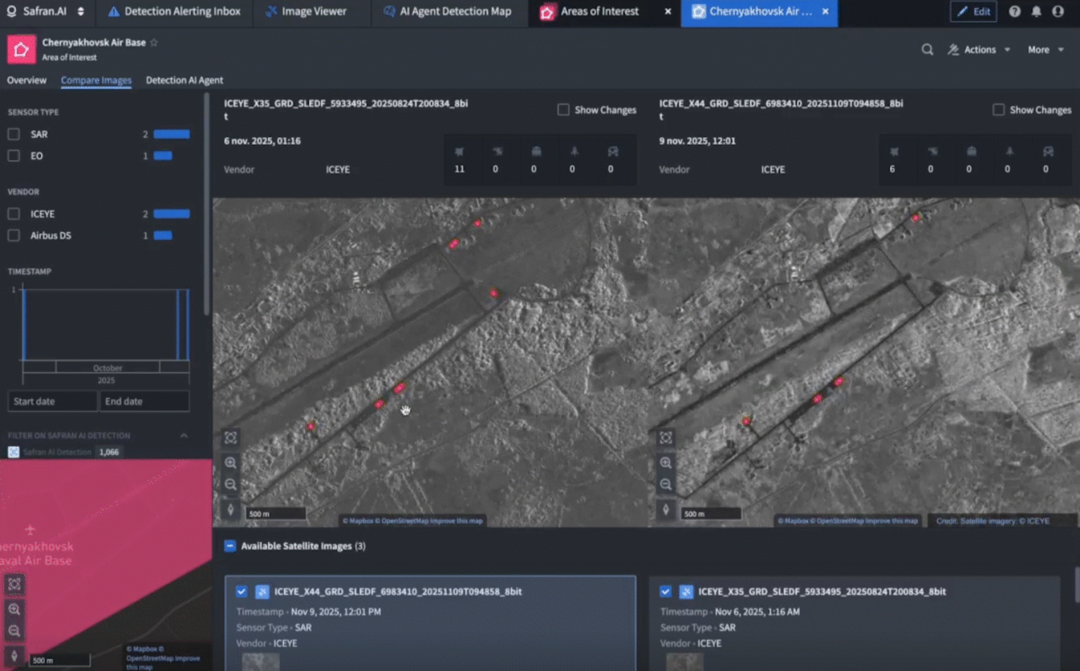This screenshot has height=671, width=1080.
Task: Open the notifications bell icon
Action: pos(1036,12)
